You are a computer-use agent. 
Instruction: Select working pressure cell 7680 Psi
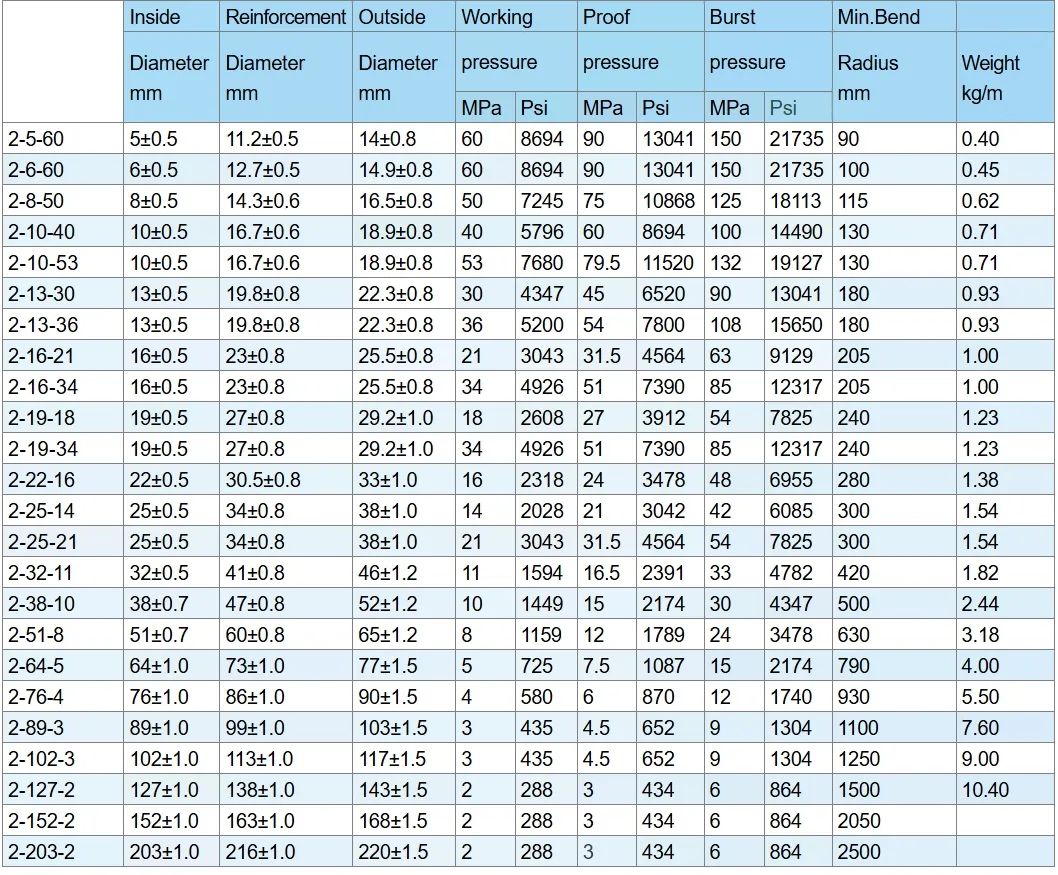(x=542, y=263)
